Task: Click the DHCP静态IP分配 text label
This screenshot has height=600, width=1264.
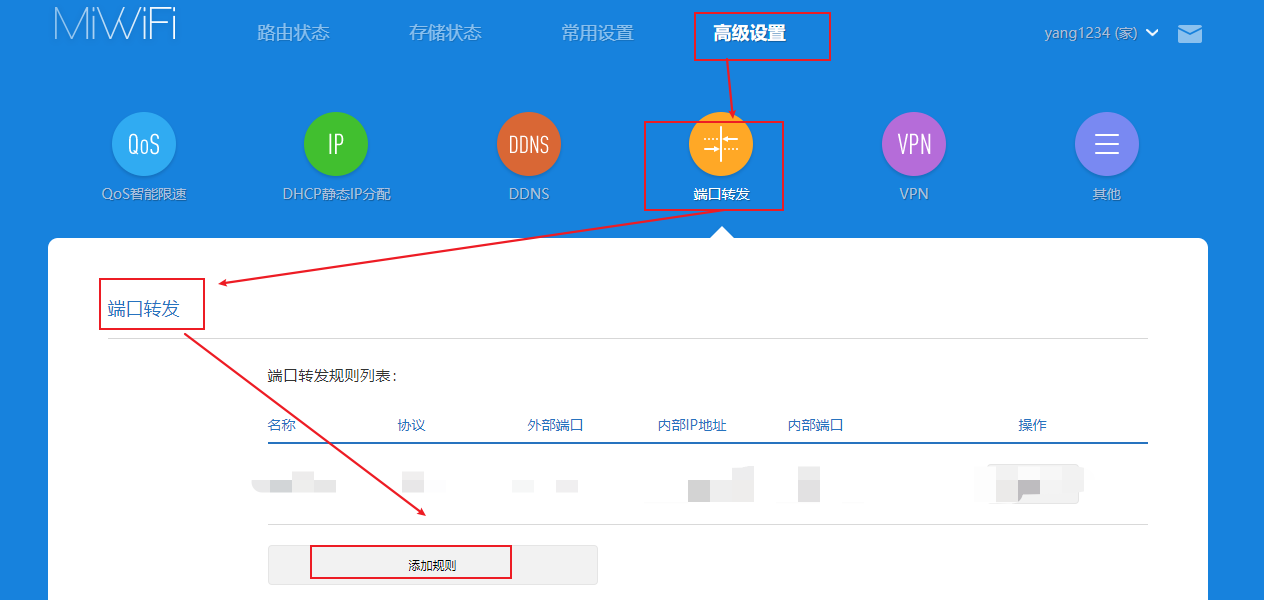Action: click(336, 194)
